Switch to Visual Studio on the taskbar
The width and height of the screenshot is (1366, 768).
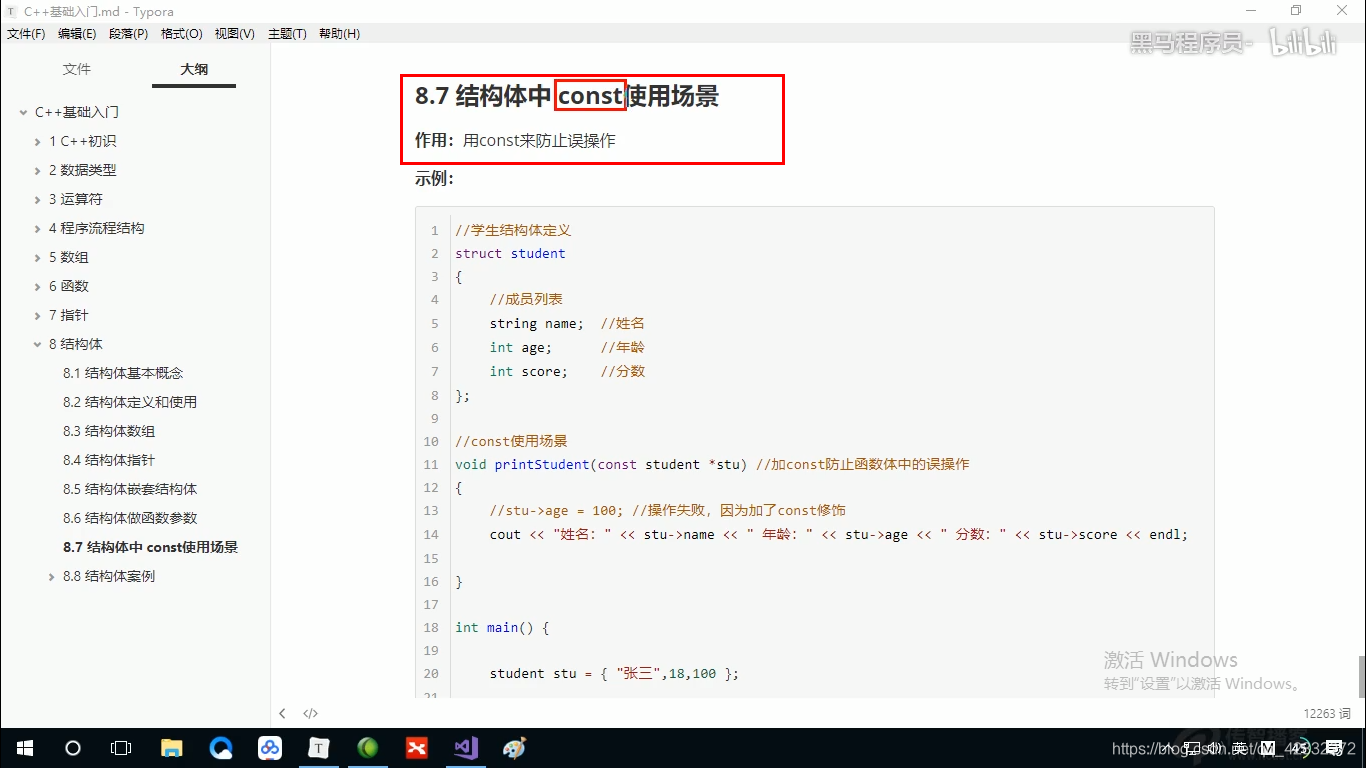click(466, 748)
